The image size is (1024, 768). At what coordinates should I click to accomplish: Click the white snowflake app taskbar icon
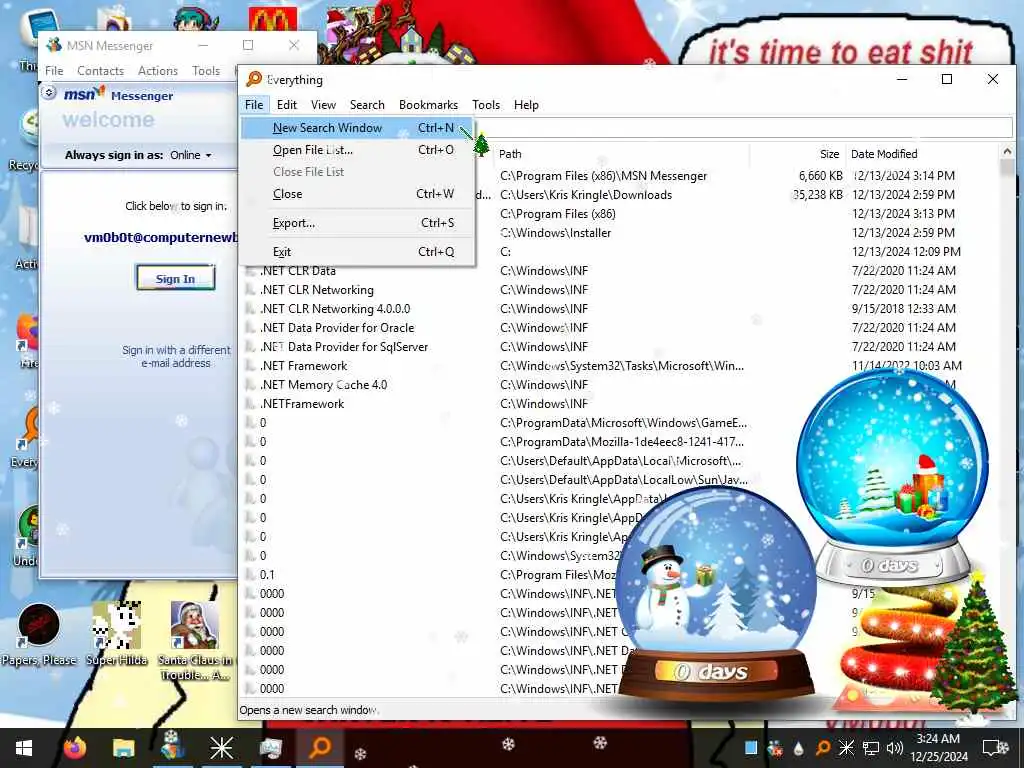tap(221, 748)
